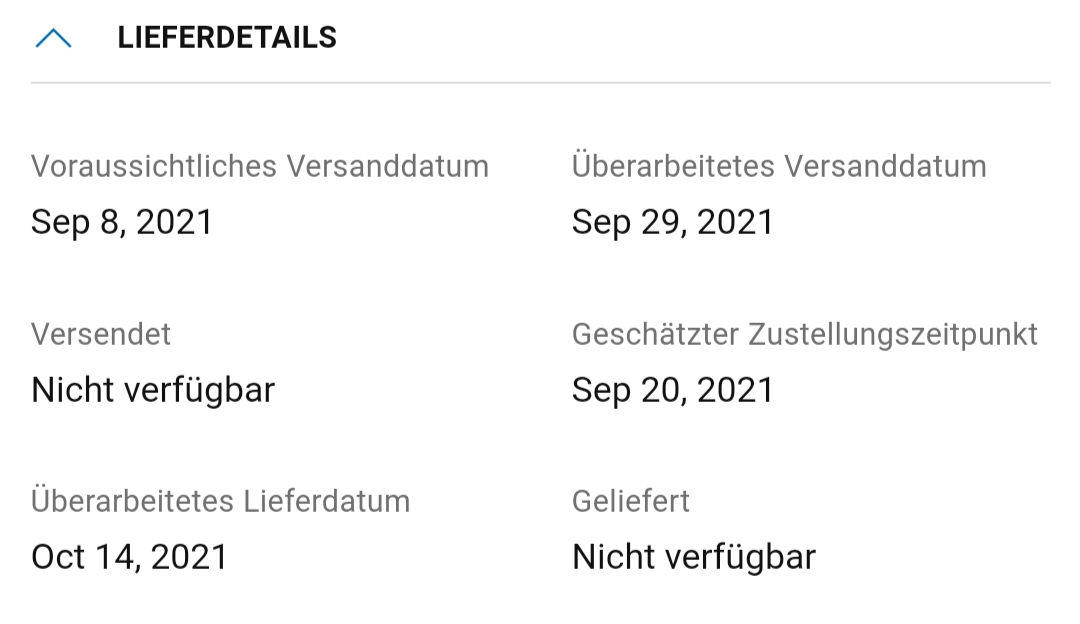Image resolution: width=1080 pixels, height=624 pixels.
Task: Click the Versendet label
Action: click(x=101, y=334)
